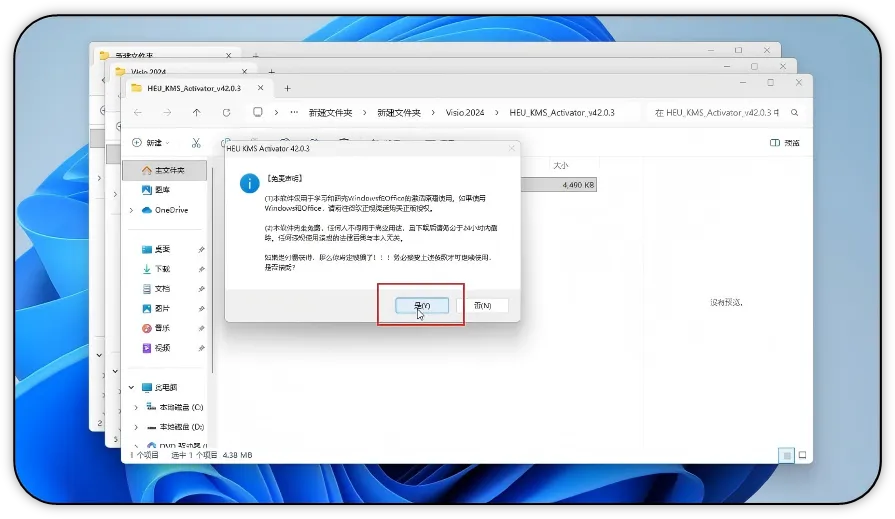Click the sidebar vertical scrollbar
895x519 pixels.
pos(212,268)
